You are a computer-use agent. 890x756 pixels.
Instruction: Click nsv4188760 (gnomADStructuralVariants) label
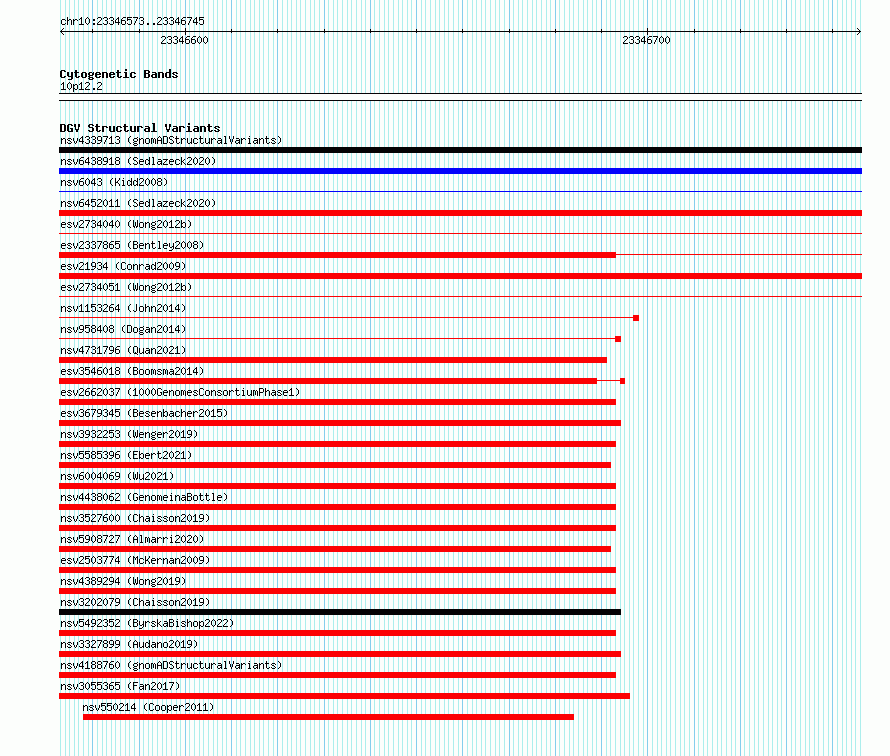tap(171, 665)
